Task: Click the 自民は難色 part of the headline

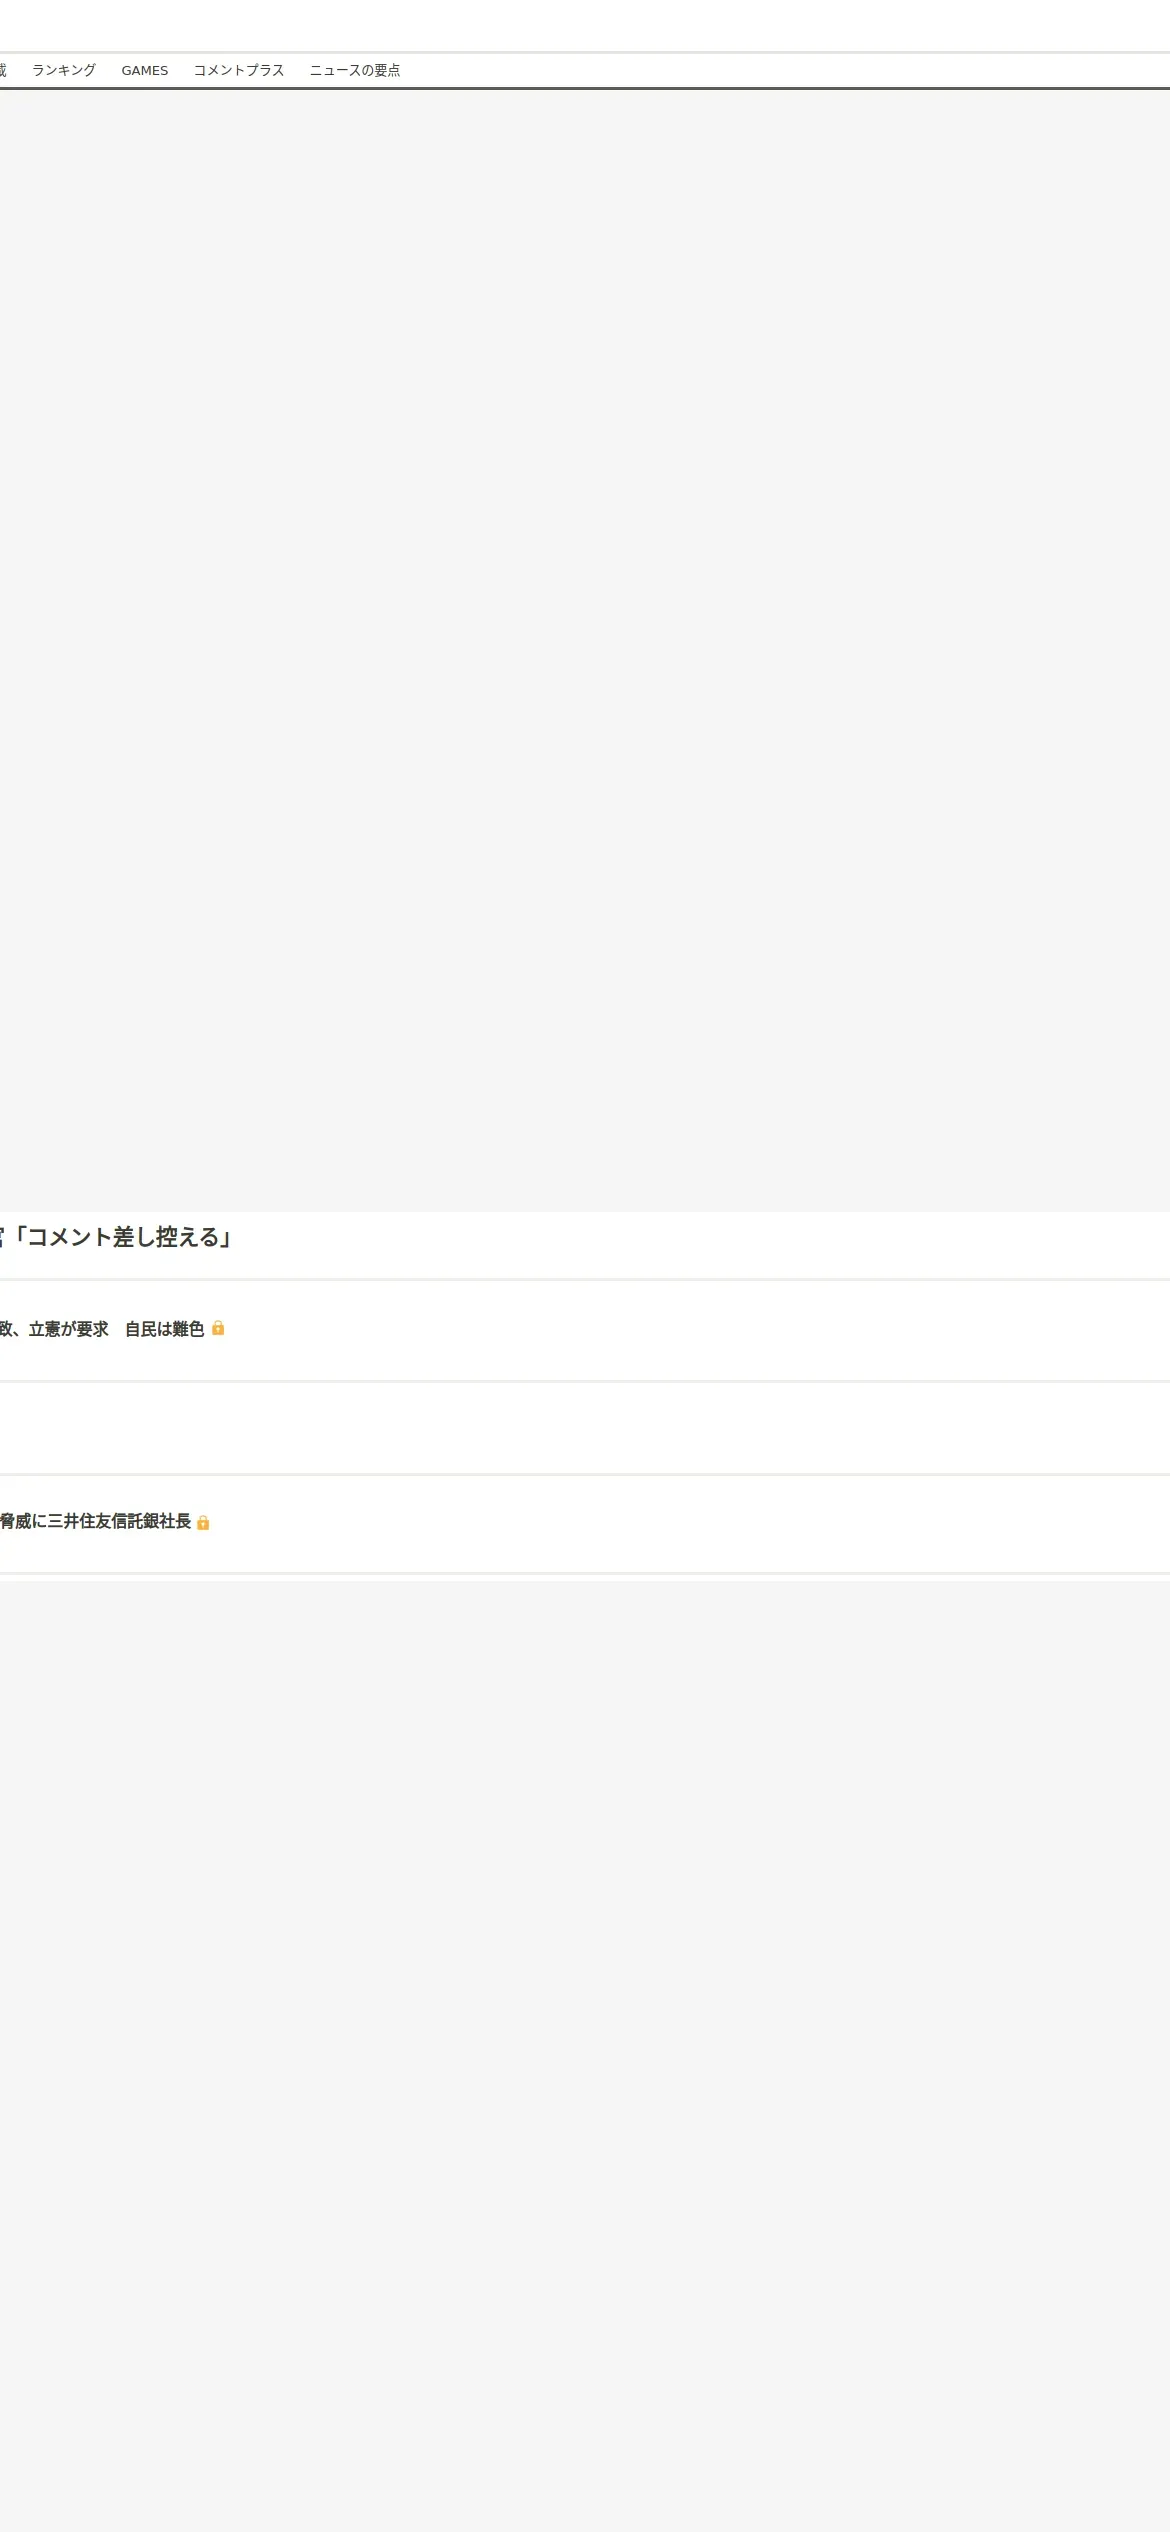Action: point(164,1329)
